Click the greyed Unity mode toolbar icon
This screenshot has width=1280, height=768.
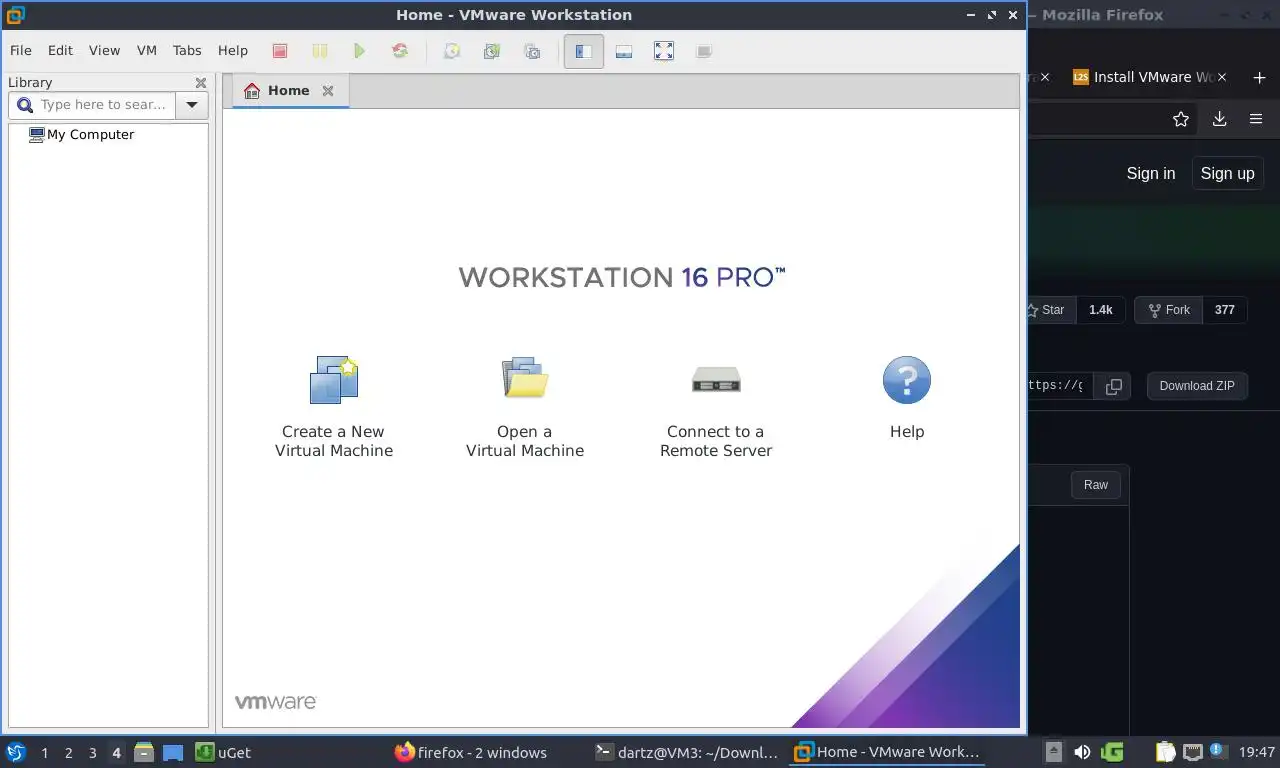pyautogui.click(x=704, y=51)
